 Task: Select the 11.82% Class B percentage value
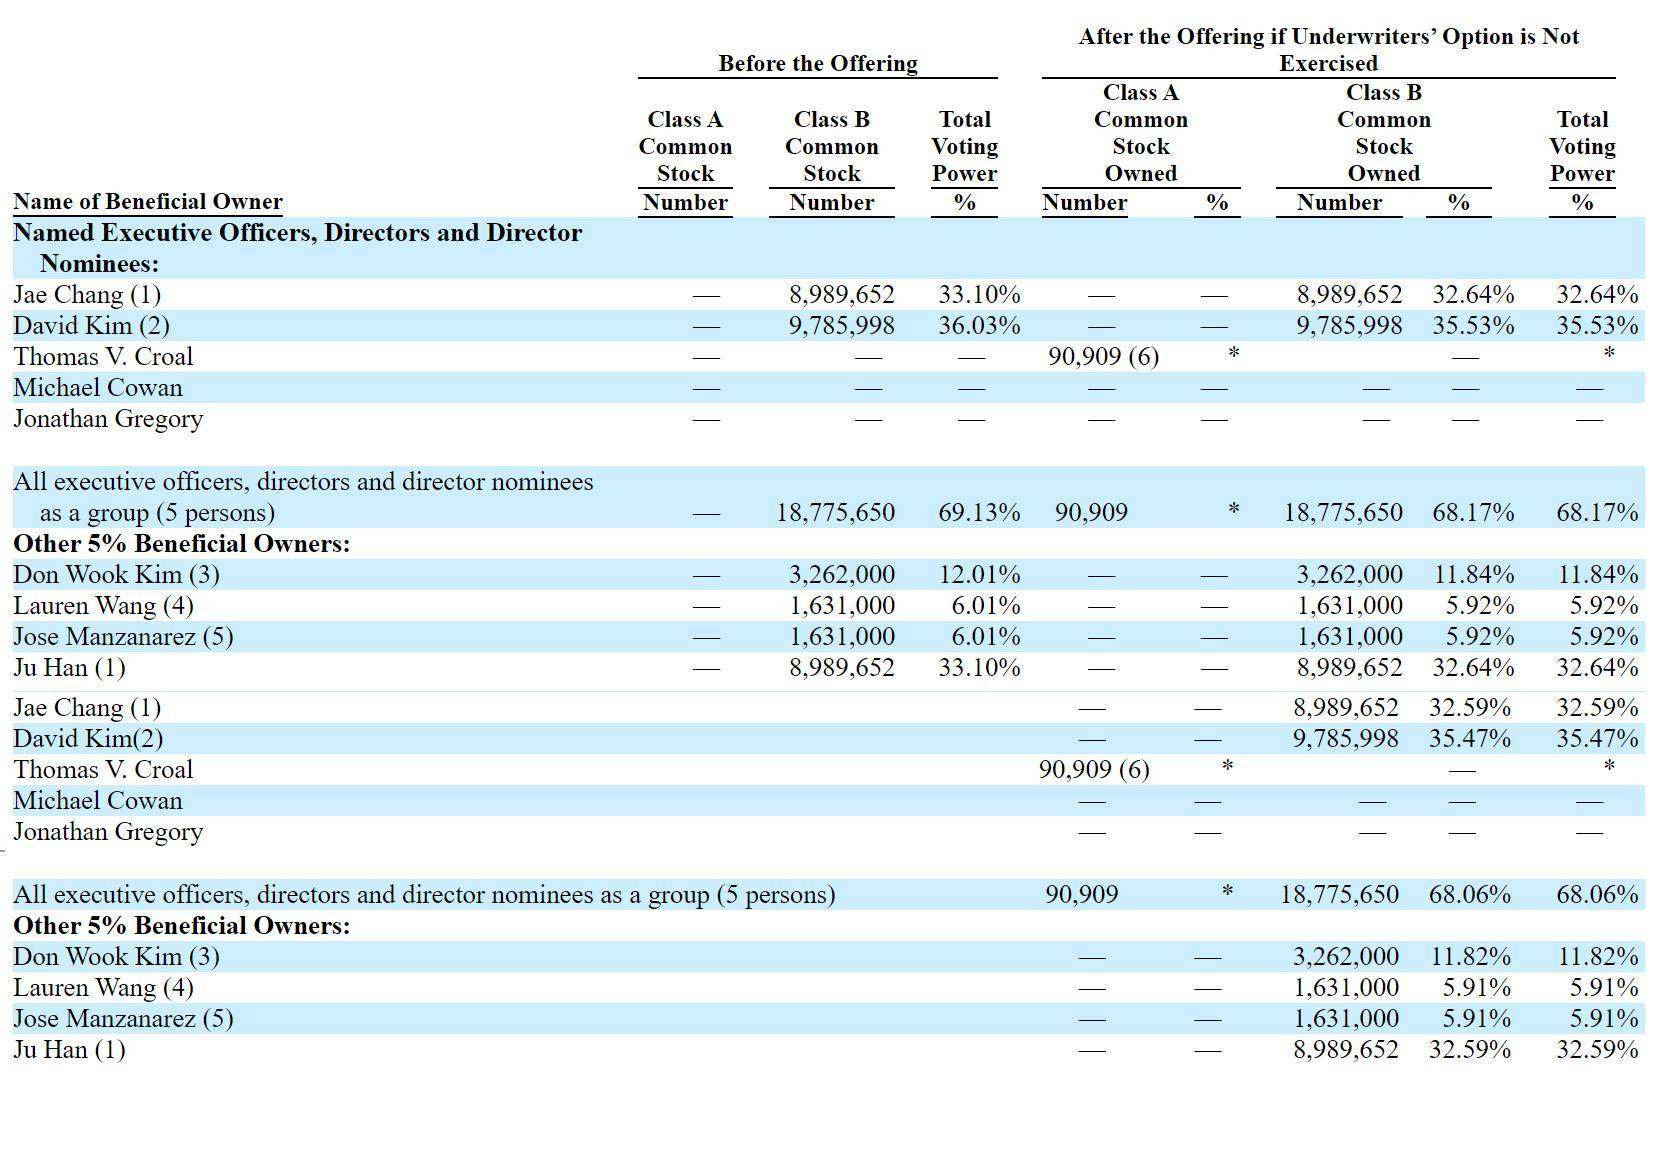tap(1470, 957)
